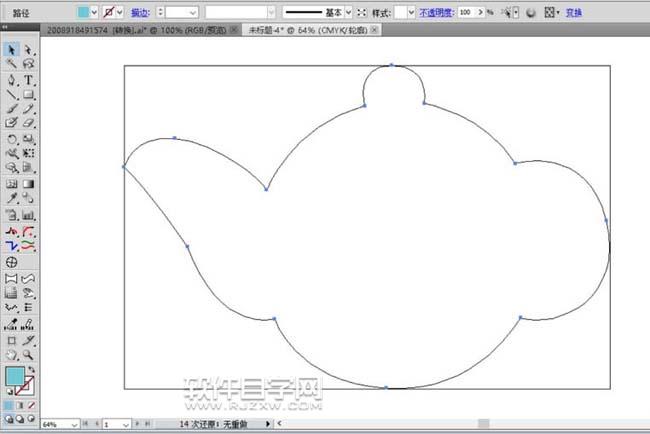Open the fill color dropdown in control bar

pos(94,12)
